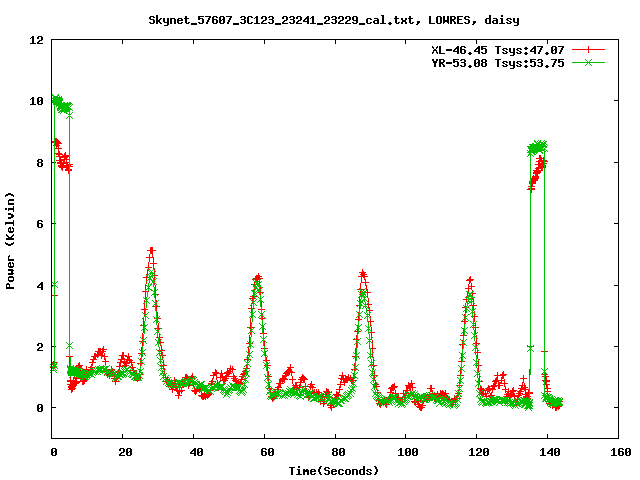Click the y-axis tick label 4
The image size is (640, 480).
click(40, 286)
